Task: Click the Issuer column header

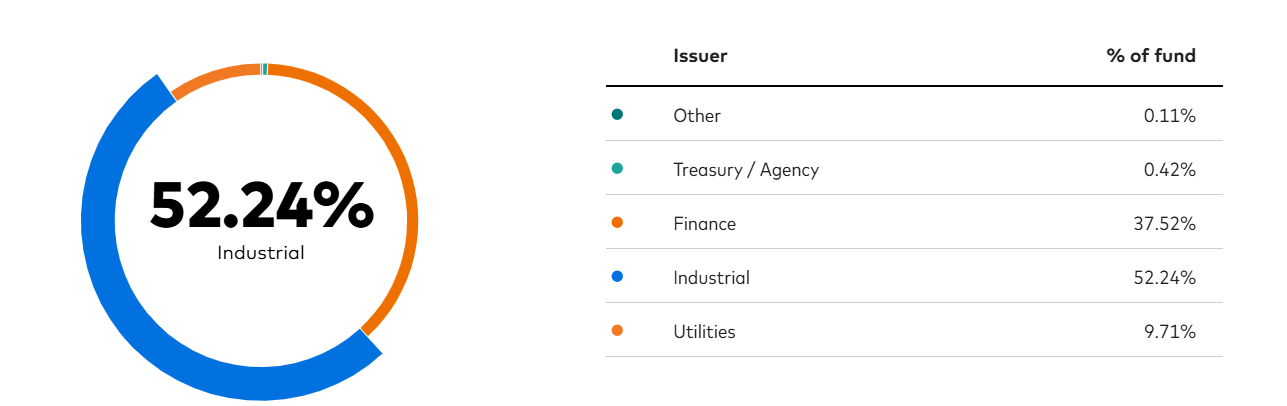Action: [700, 56]
